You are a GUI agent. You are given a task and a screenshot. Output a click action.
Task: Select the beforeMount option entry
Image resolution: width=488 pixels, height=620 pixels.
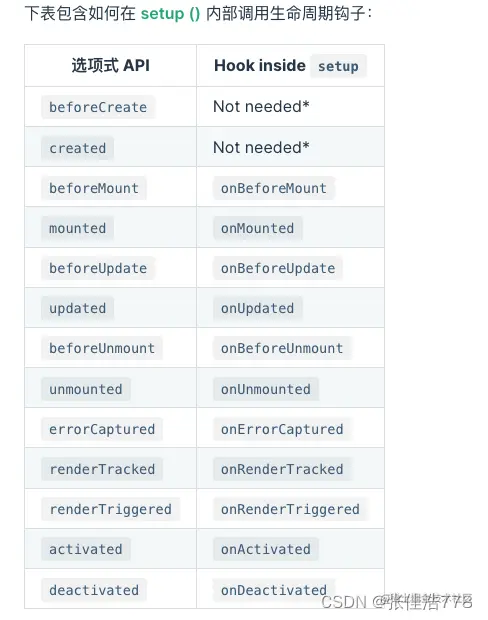[x=94, y=188]
